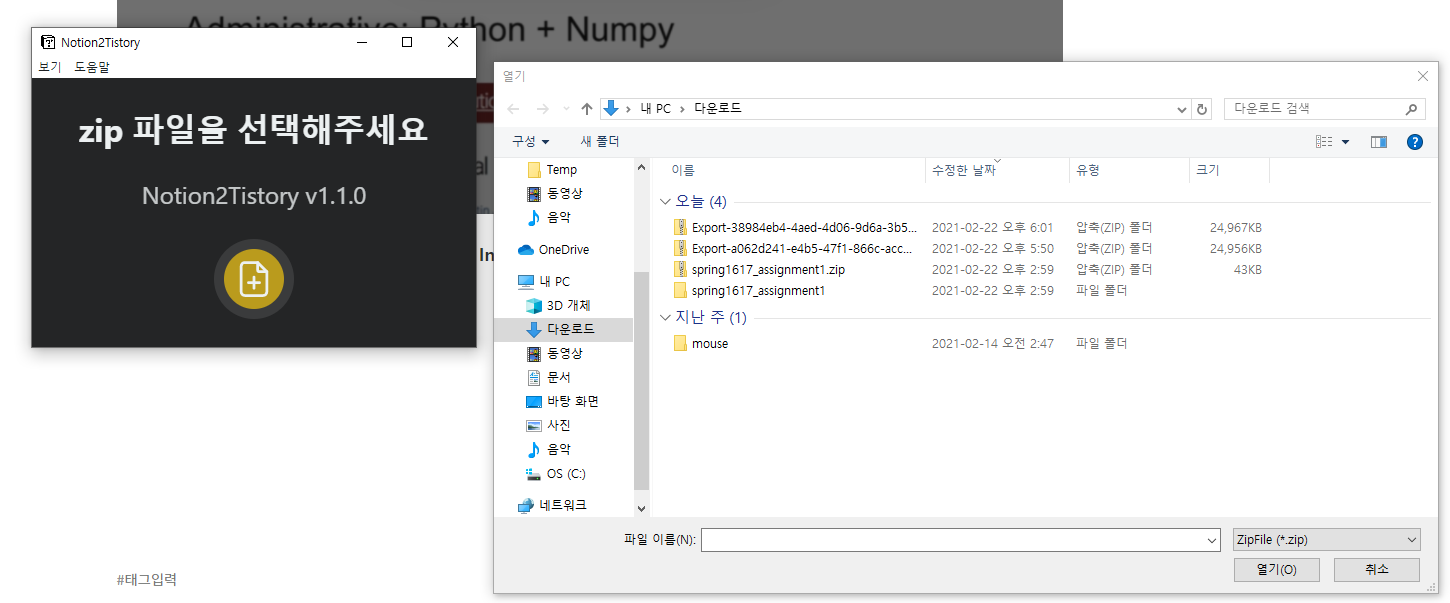Refresh the folder with the refresh icon
Viewport: 1450px width, 603px height.
1203,109
